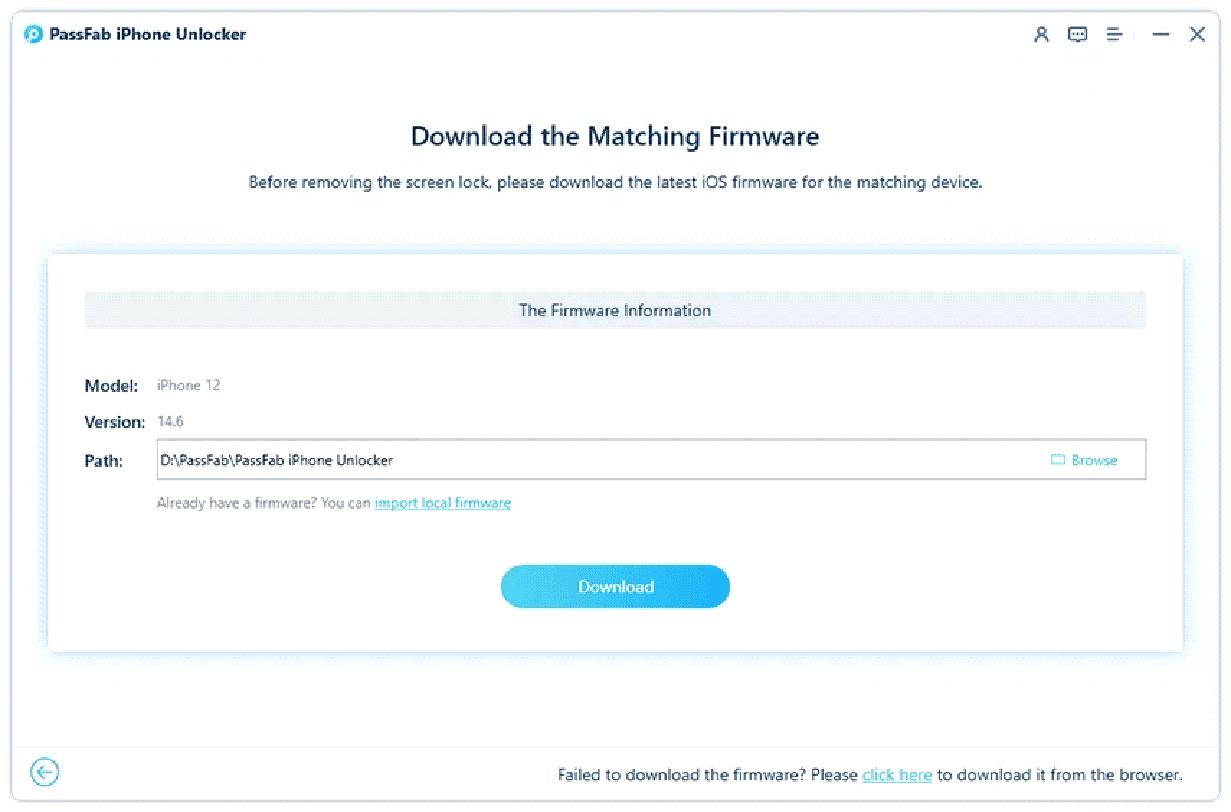1231x812 pixels.
Task: Open the user account icon
Action: tap(1041, 34)
